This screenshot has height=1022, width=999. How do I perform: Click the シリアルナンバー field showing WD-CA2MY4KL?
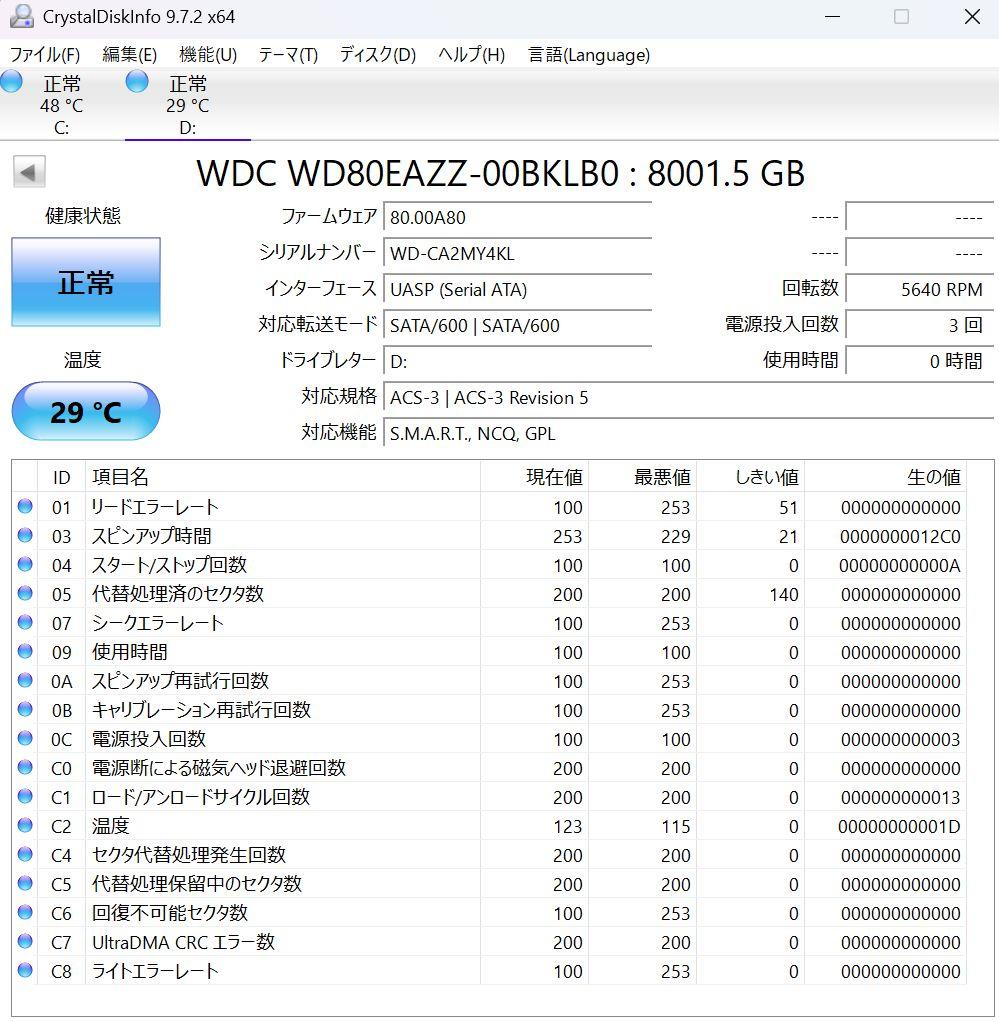pyautogui.click(x=517, y=253)
